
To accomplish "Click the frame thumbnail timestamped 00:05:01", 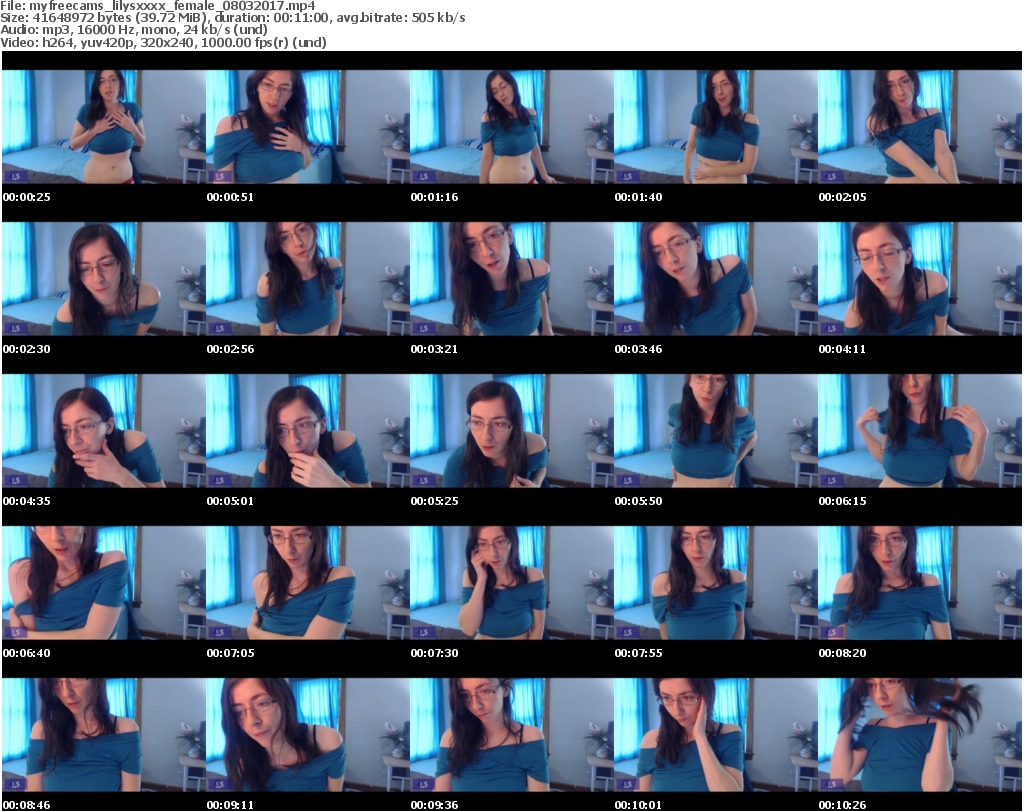I will click(308, 431).
